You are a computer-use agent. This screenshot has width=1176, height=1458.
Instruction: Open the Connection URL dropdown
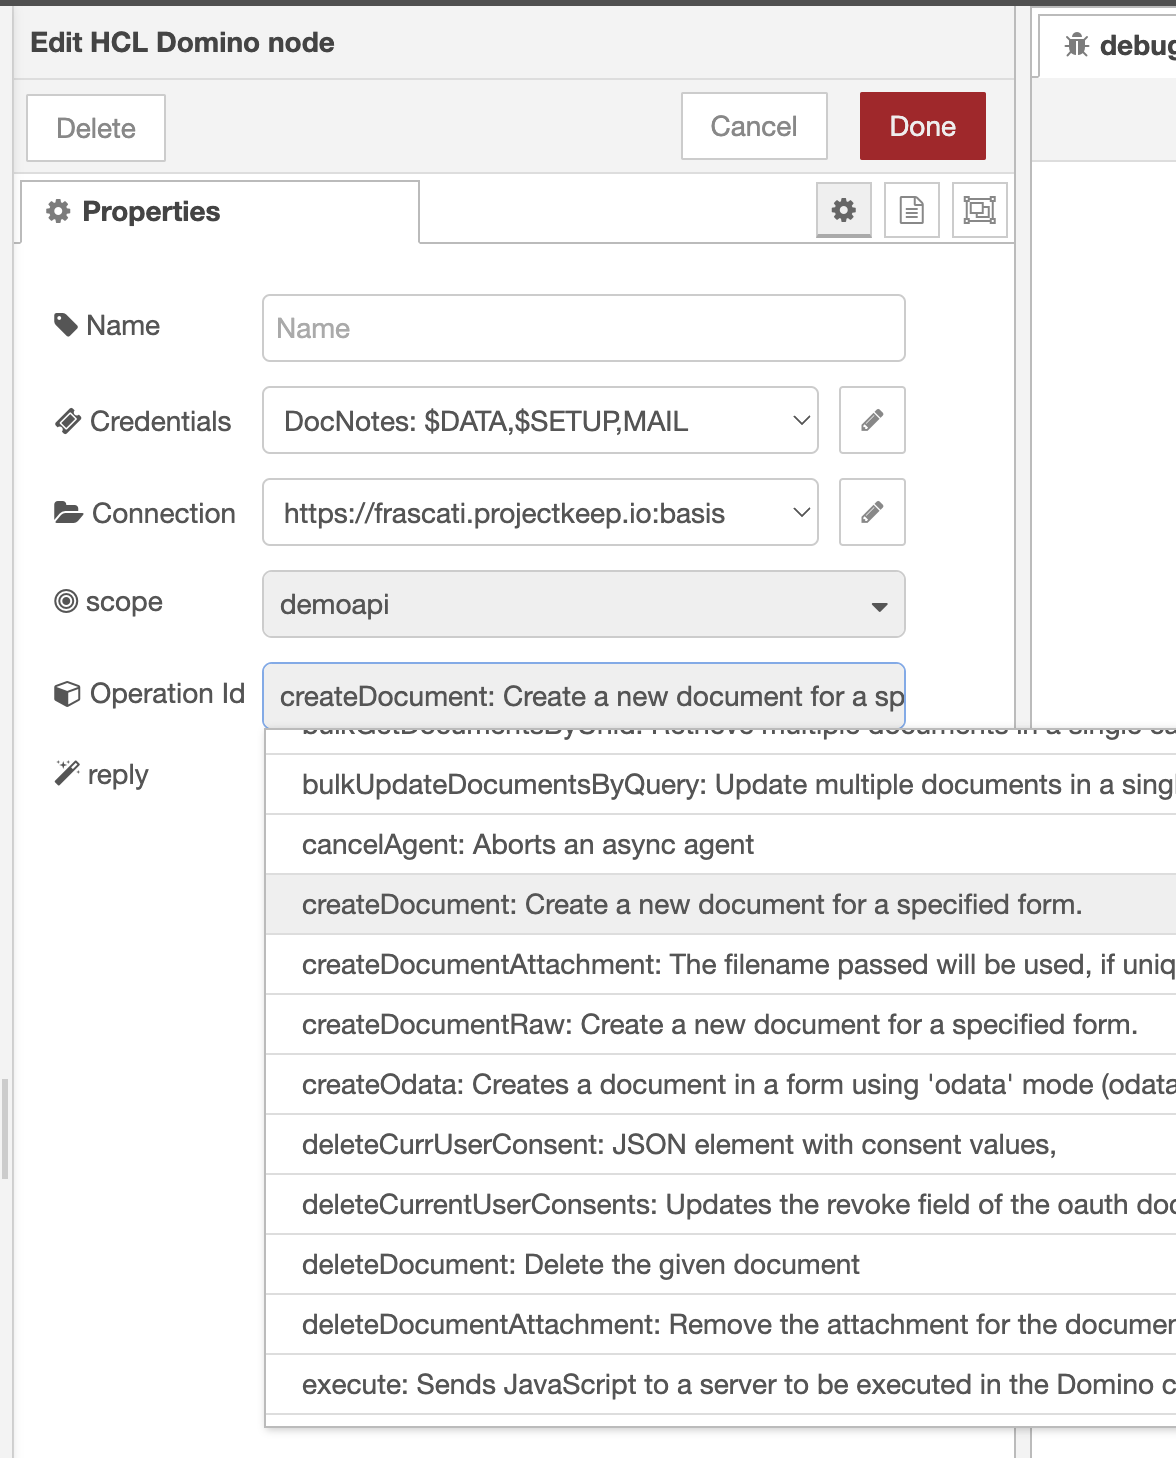(540, 512)
